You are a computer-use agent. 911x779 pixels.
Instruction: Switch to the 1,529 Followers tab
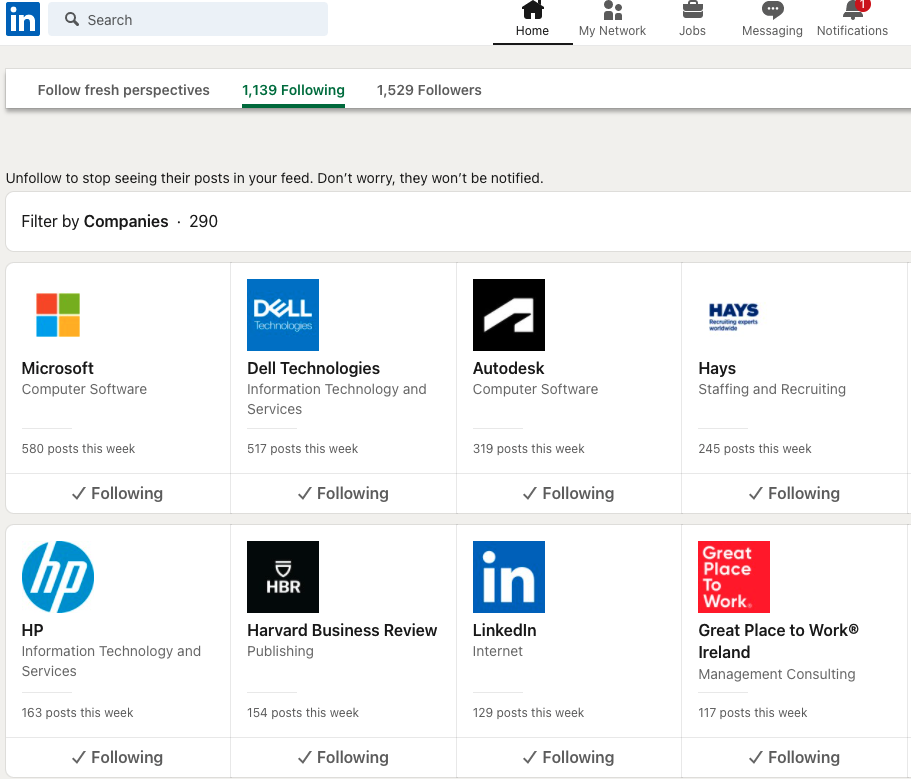click(429, 90)
